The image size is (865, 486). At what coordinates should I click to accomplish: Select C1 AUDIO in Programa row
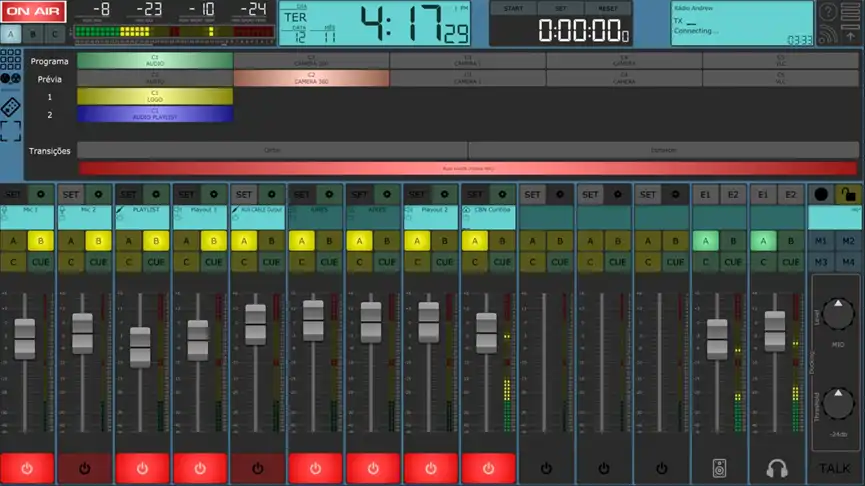[x=155, y=61]
